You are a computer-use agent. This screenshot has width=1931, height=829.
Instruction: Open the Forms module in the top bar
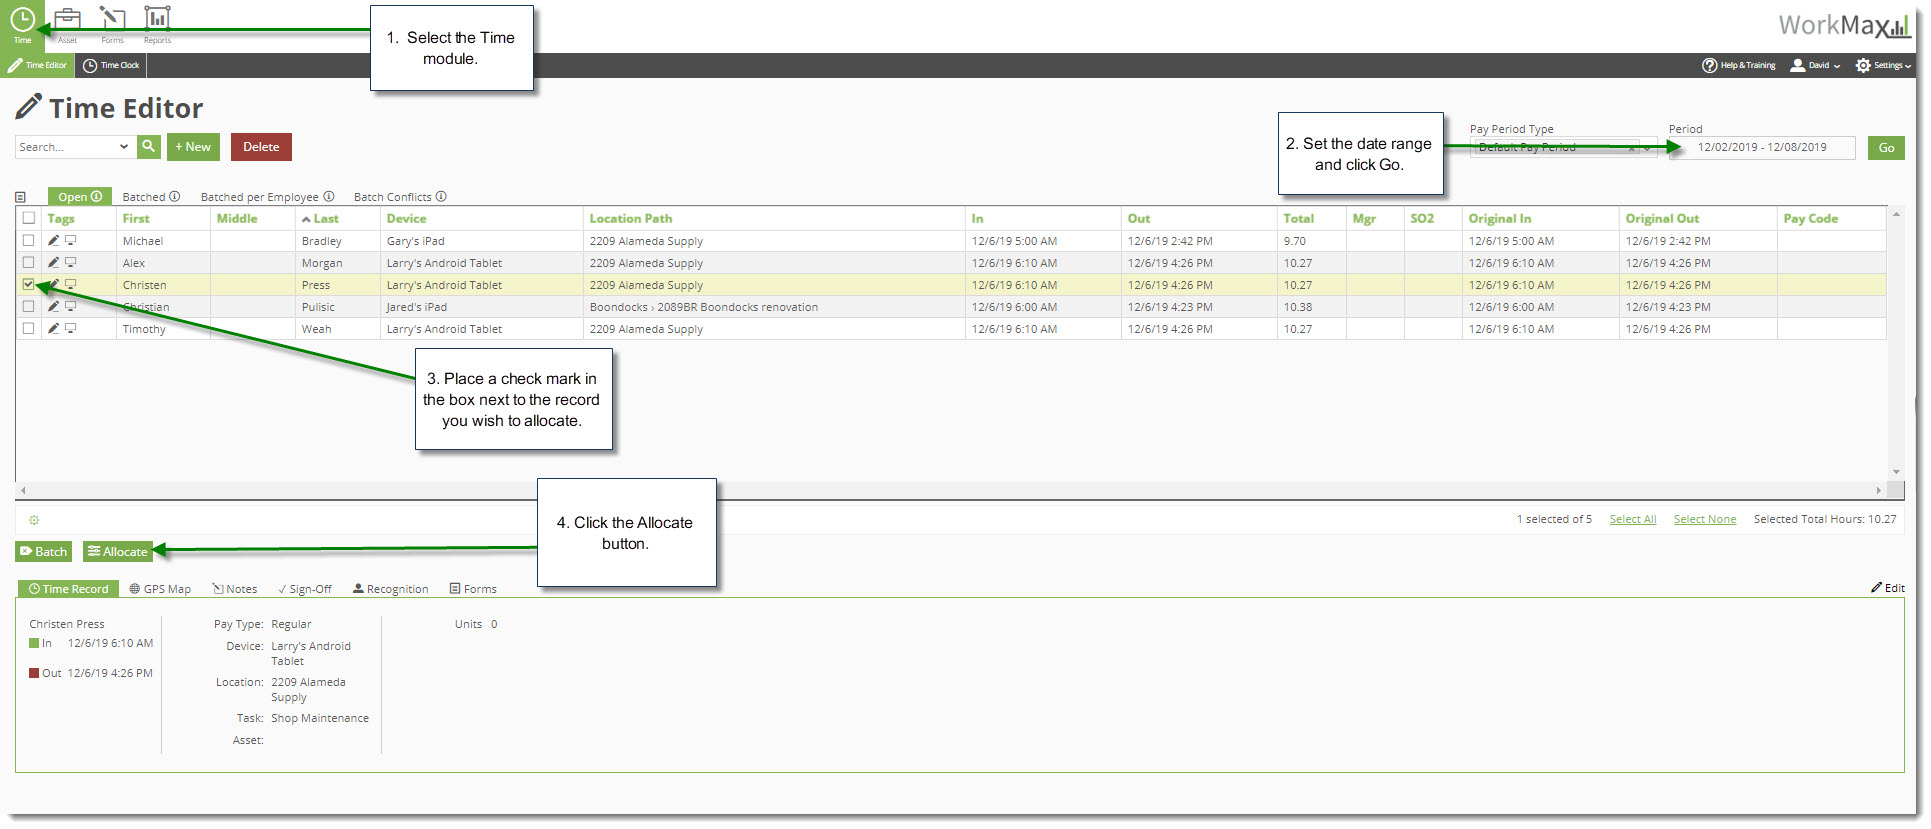[x=112, y=25]
